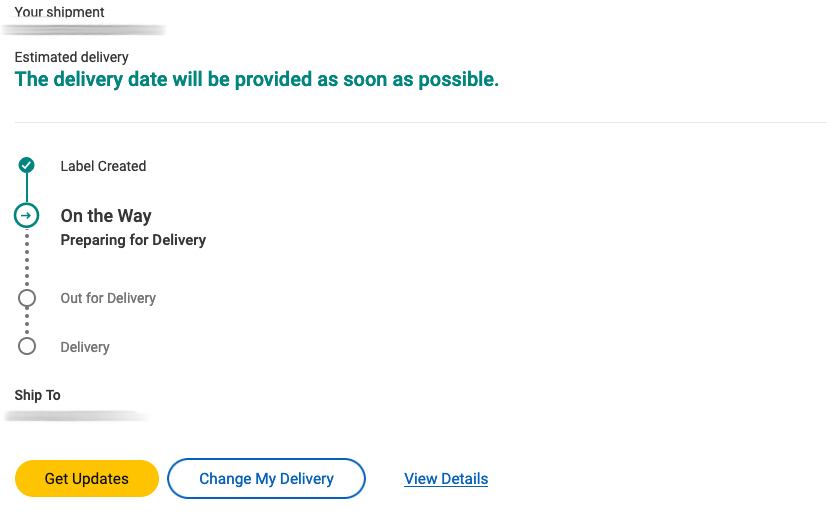827x516 pixels.
Task: Click the Delivery step label
Action: 85,347
